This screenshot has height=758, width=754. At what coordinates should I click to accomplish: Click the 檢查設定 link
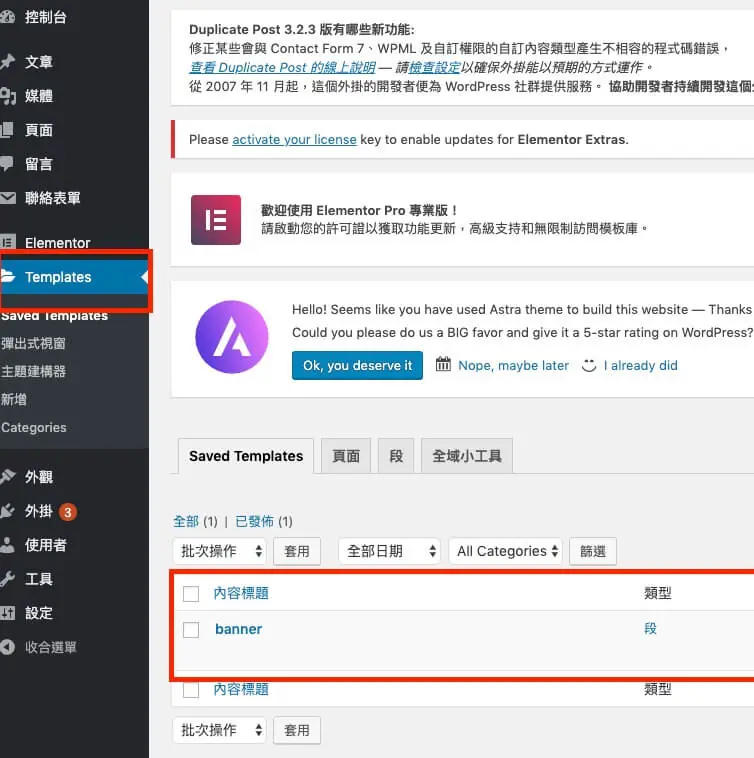[x=434, y=67]
